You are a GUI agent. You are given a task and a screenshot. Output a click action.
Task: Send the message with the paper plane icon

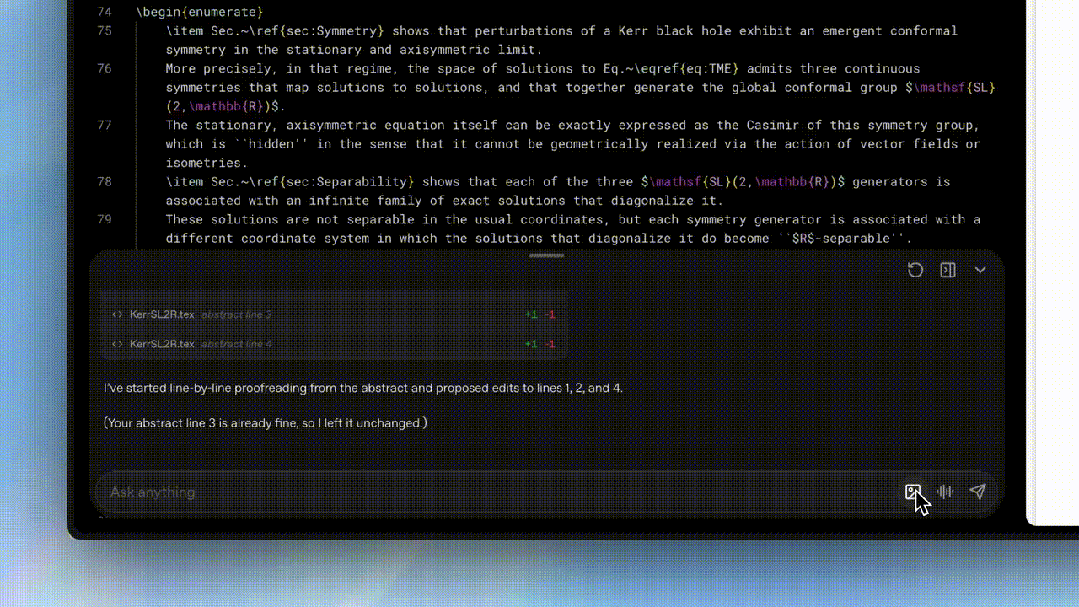click(x=978, y=492)
